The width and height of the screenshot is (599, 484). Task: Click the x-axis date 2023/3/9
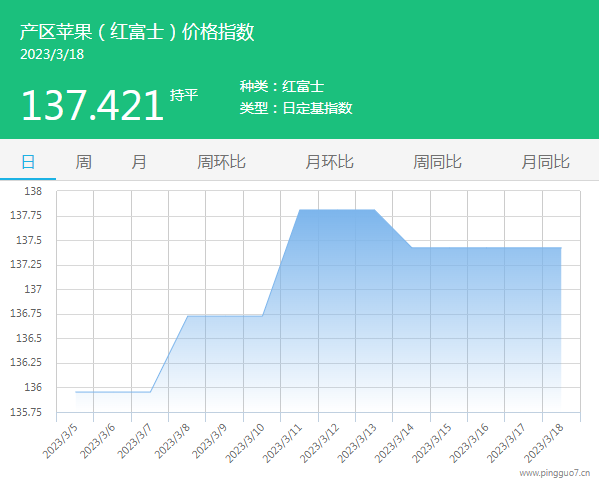tap(209, 440)
